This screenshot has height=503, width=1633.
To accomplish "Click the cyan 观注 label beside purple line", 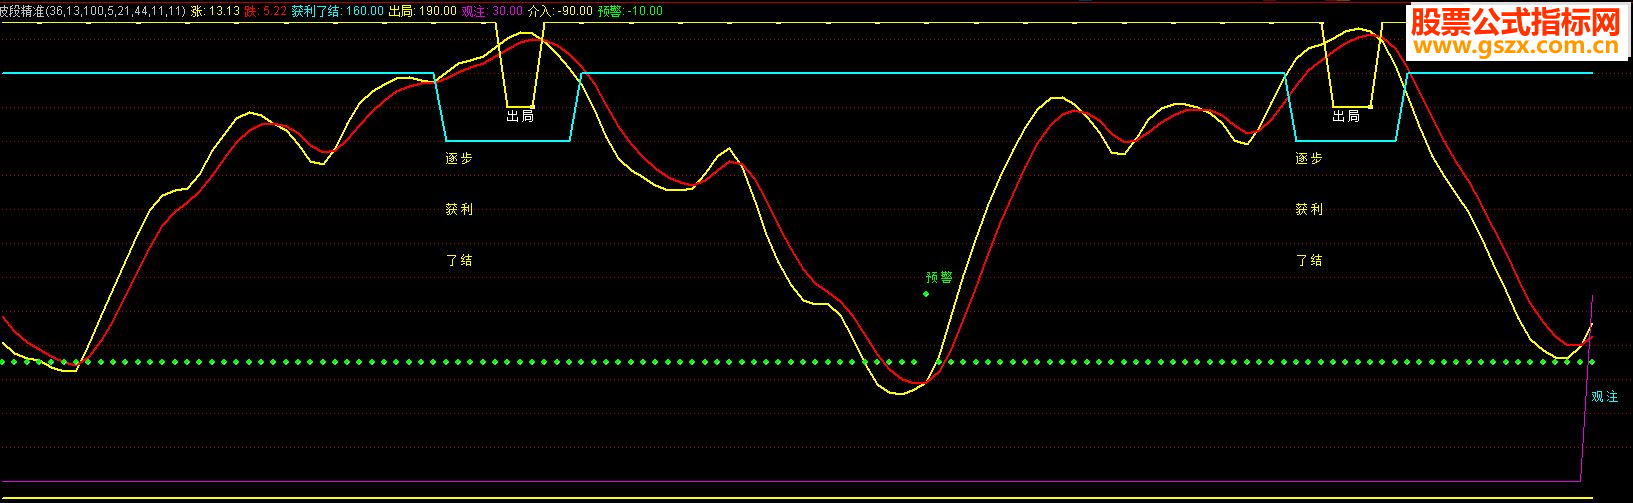I will 1605,397.
